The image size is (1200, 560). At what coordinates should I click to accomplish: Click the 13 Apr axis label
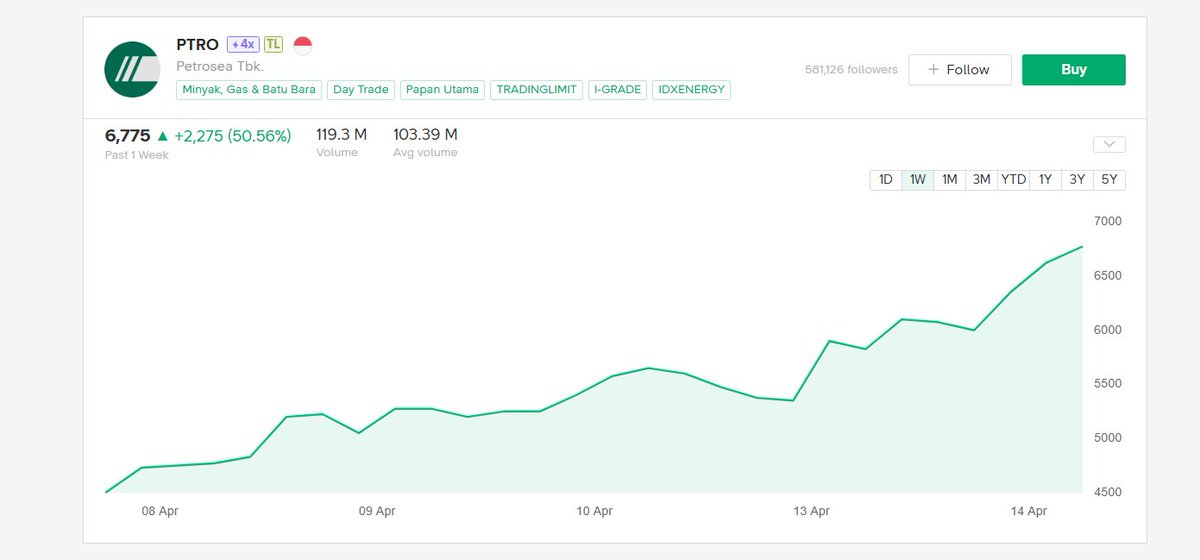coord(812,511)
